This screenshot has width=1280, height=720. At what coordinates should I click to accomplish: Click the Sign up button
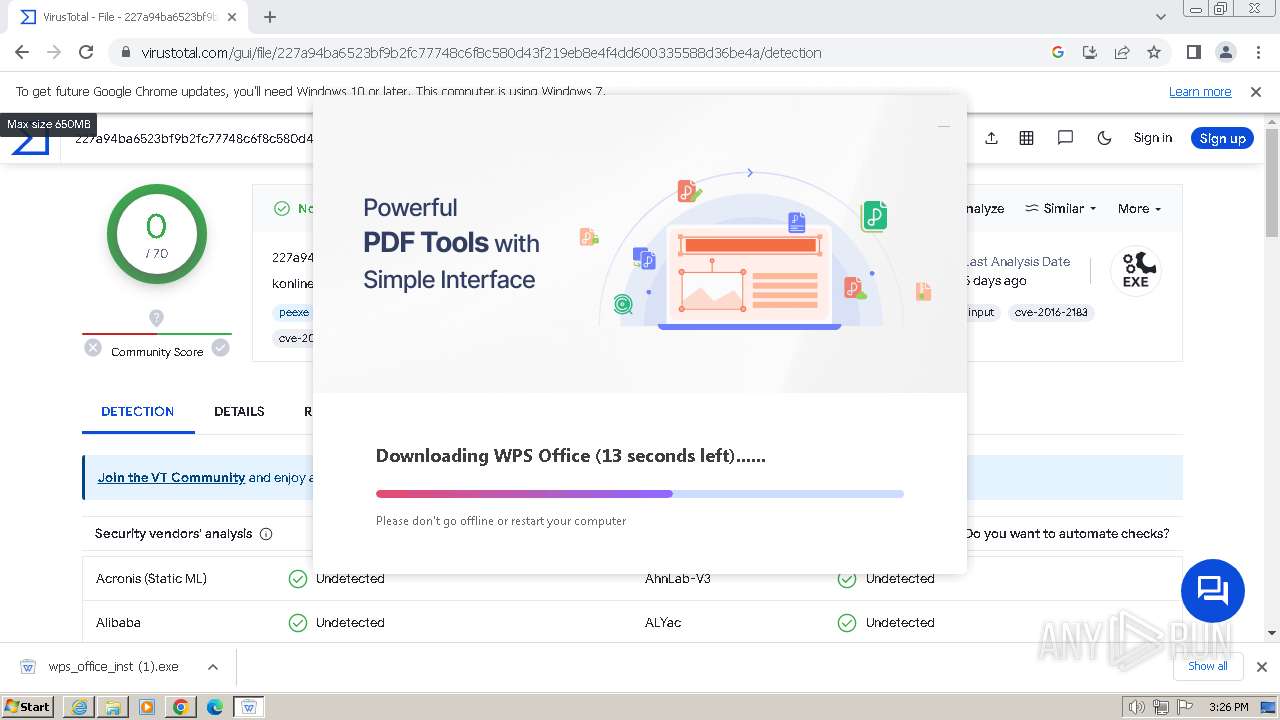pyautogui.click(x=1222, y=138)
